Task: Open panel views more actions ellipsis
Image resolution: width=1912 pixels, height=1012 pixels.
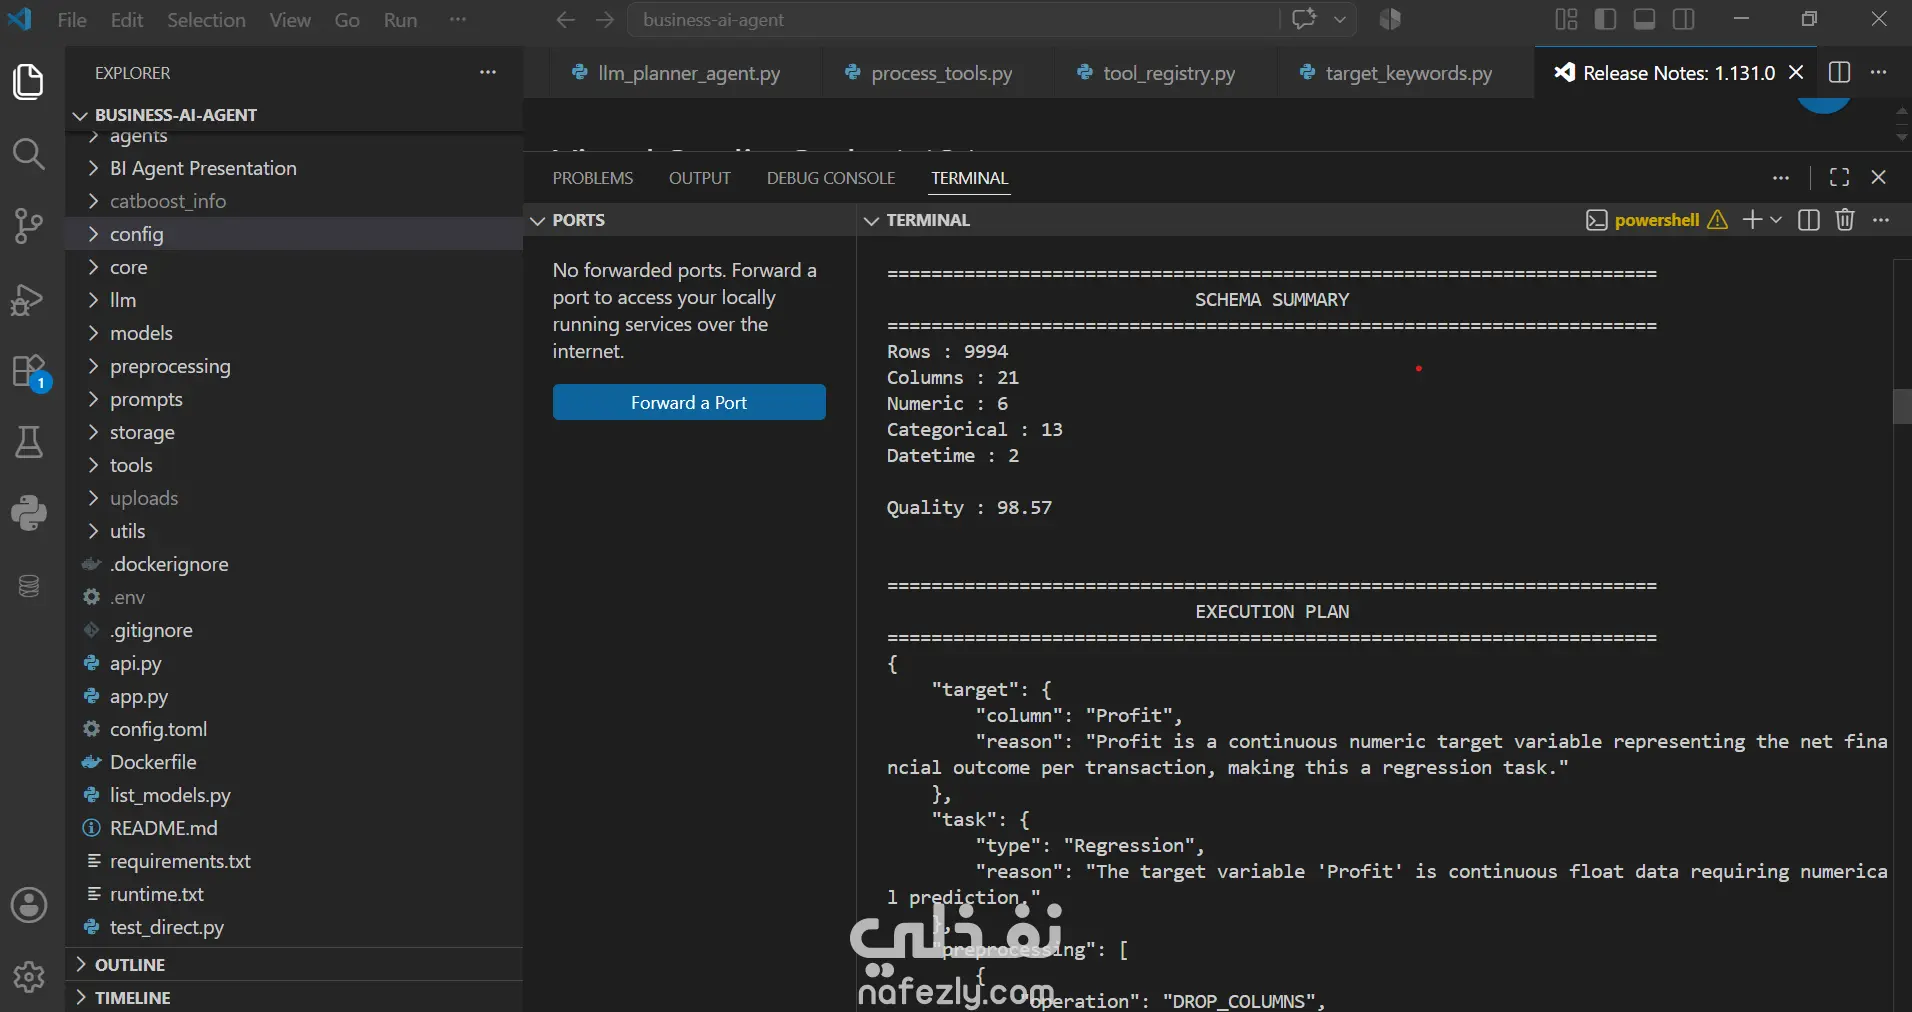Action: coord(1781,178)
